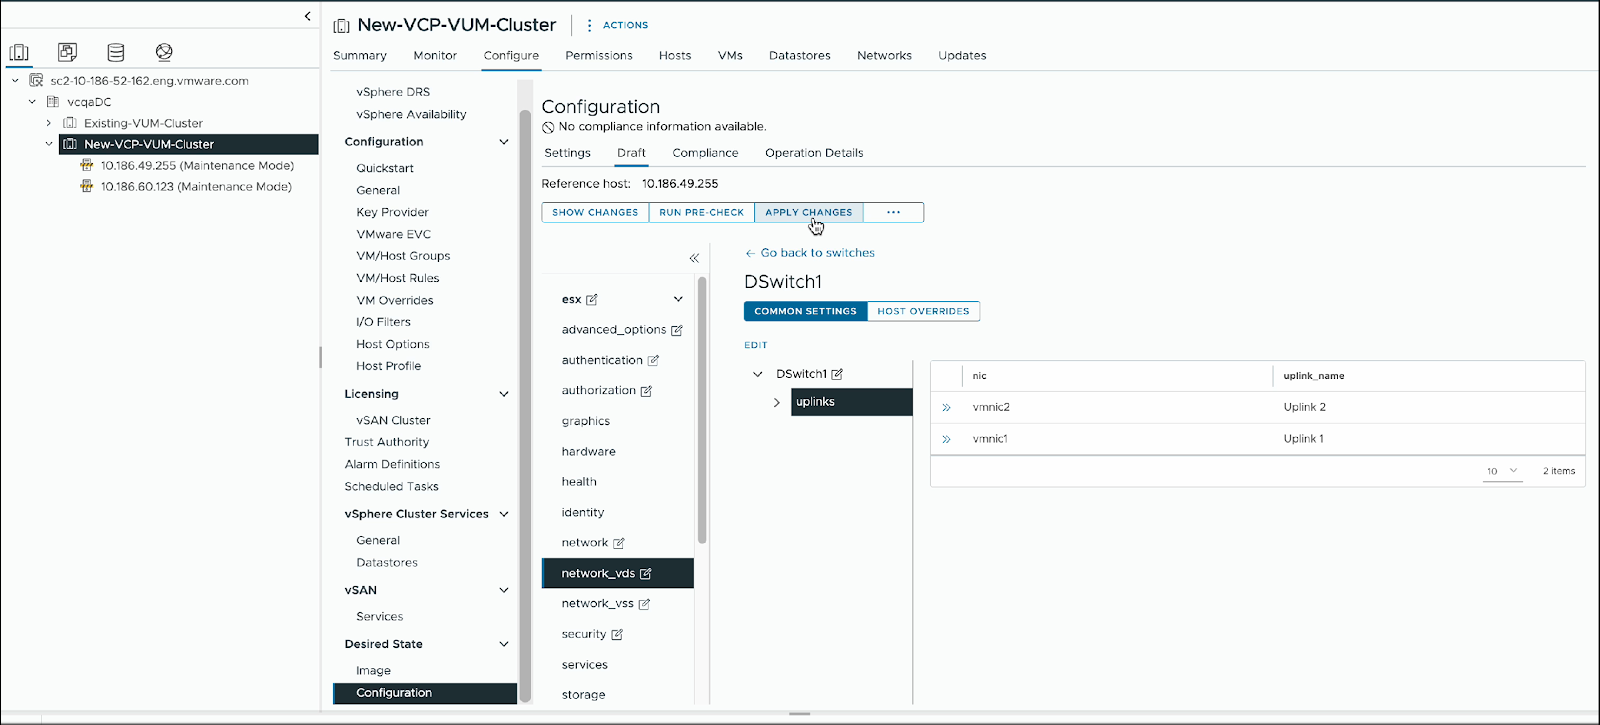The width and height of the screenshot is (1600, 725).
Task: Select the HOST OVERRIDES toggle button
Action: 924,311
